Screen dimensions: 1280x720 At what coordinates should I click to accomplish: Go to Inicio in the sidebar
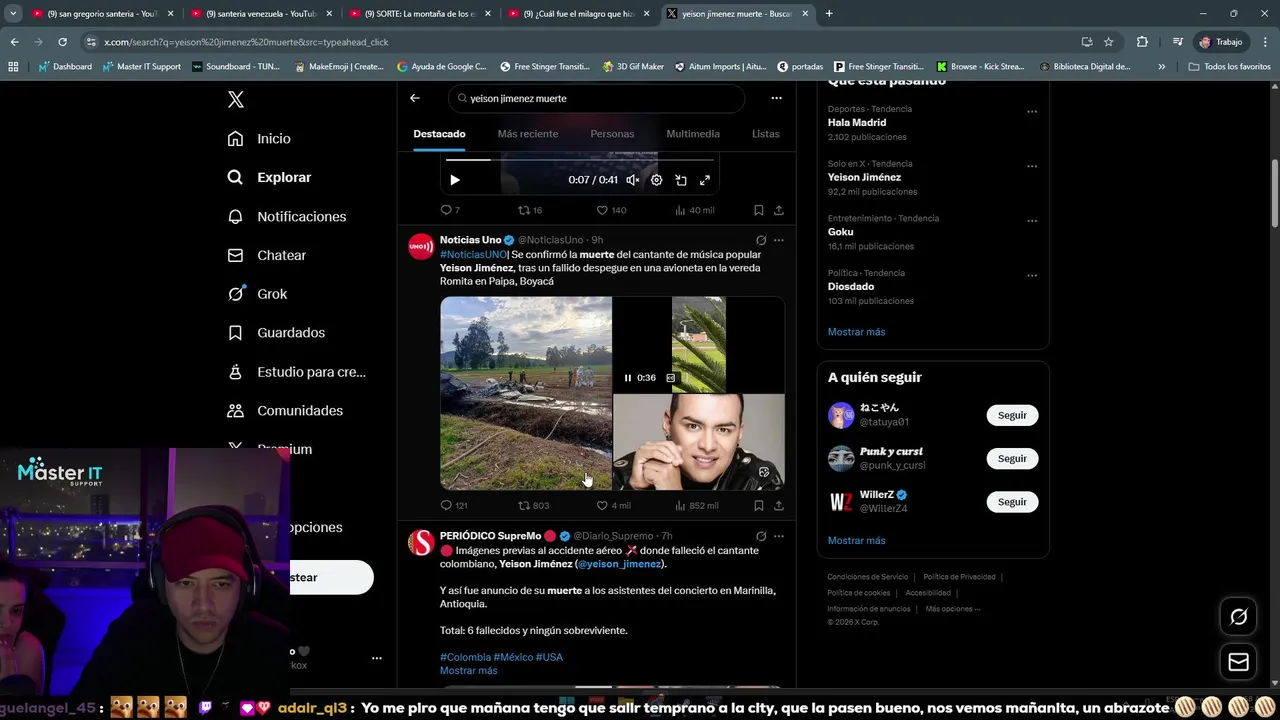coord(259,138)
